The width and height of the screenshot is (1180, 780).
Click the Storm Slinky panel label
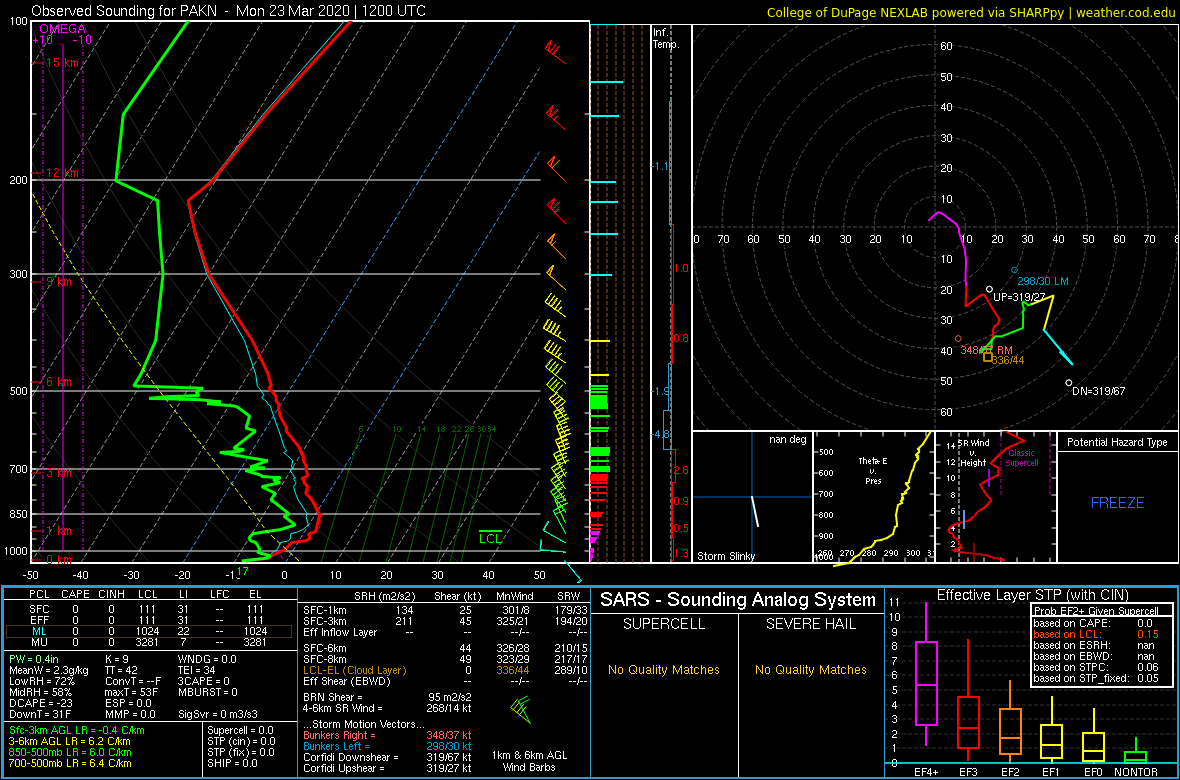(x=726, y=556)
